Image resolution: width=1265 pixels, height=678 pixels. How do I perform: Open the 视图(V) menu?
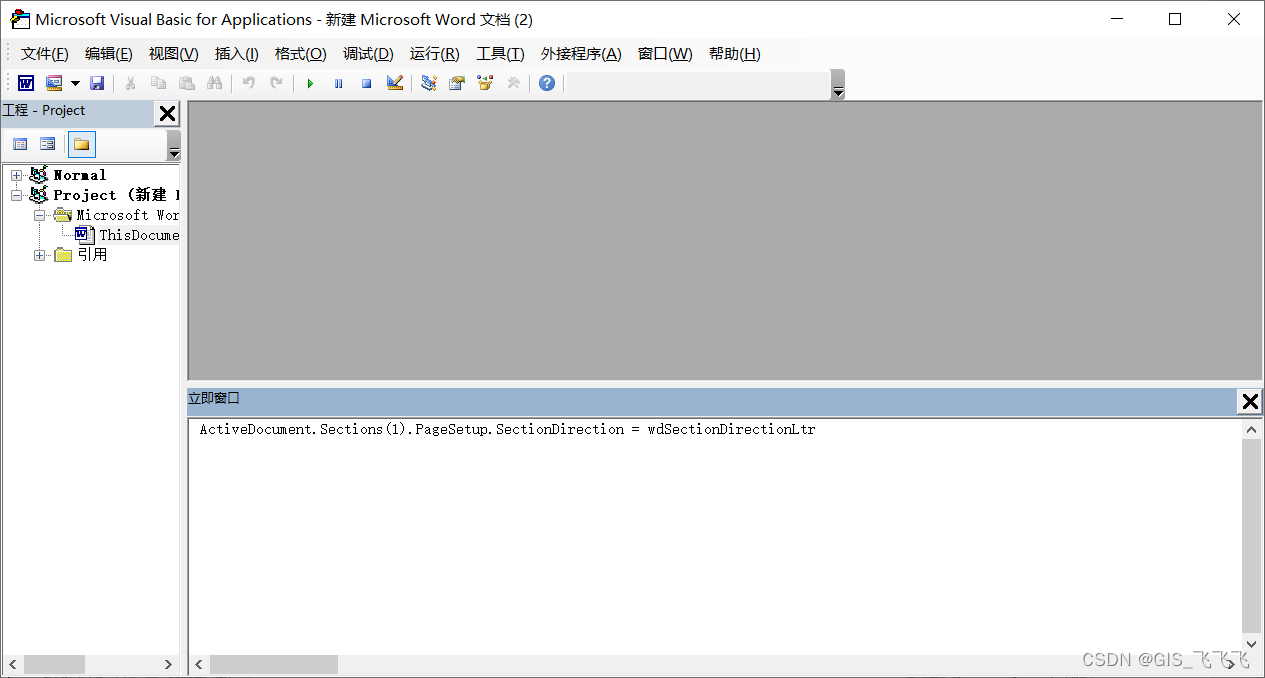click(174, 54)
